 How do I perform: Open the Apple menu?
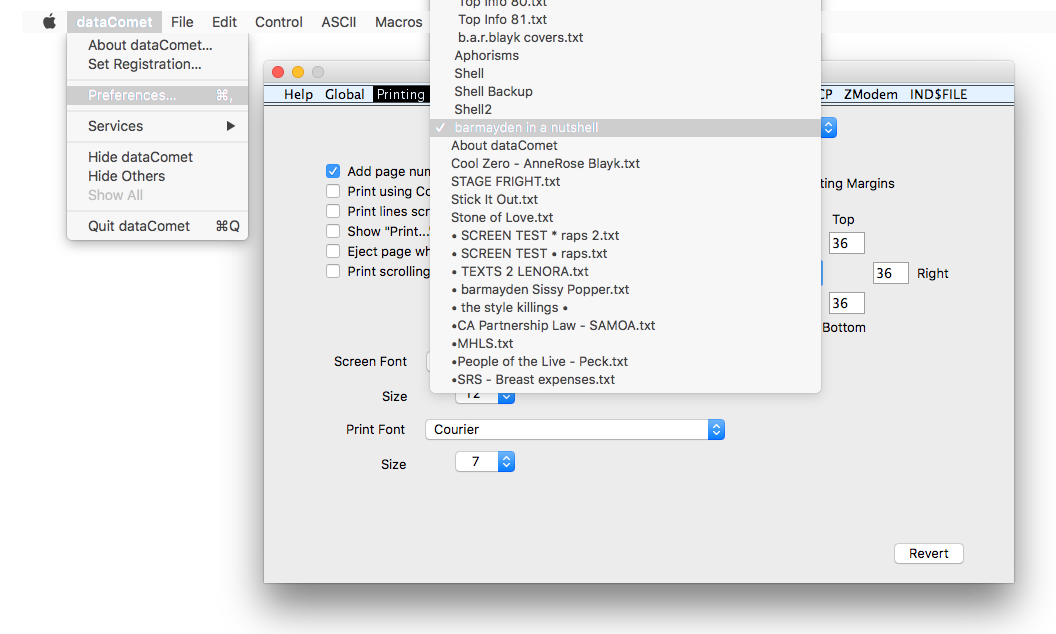click(x=49, y=22)
